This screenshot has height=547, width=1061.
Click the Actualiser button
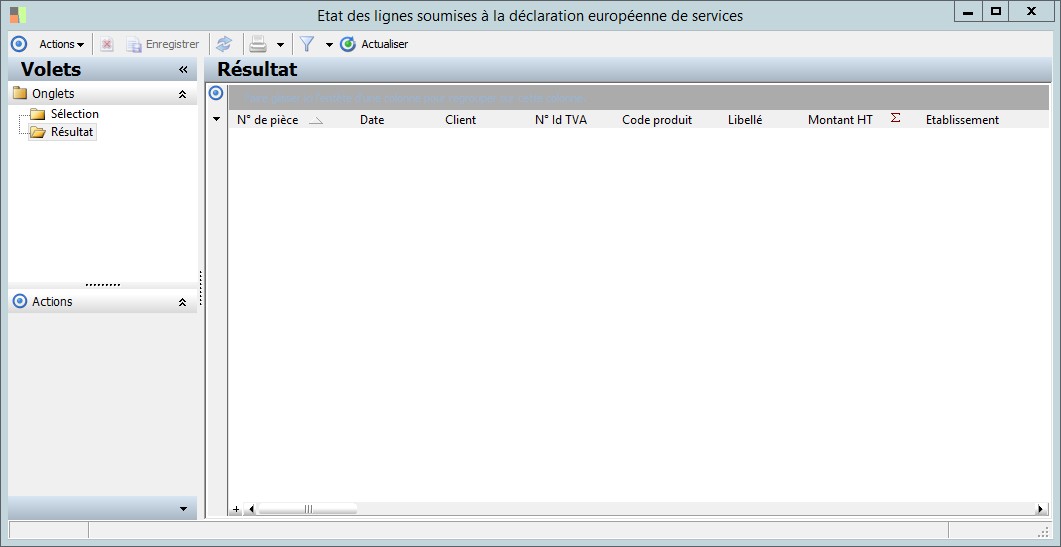pos(374,44)
